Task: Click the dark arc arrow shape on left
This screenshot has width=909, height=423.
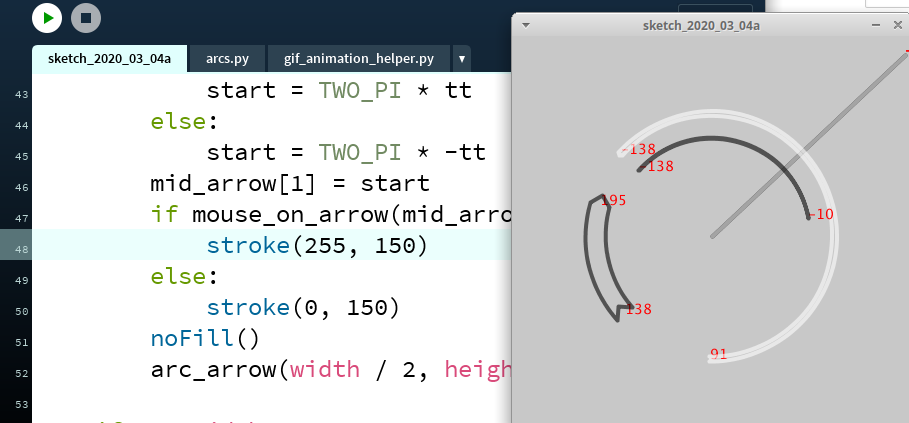Action: [x=592, y=260]
